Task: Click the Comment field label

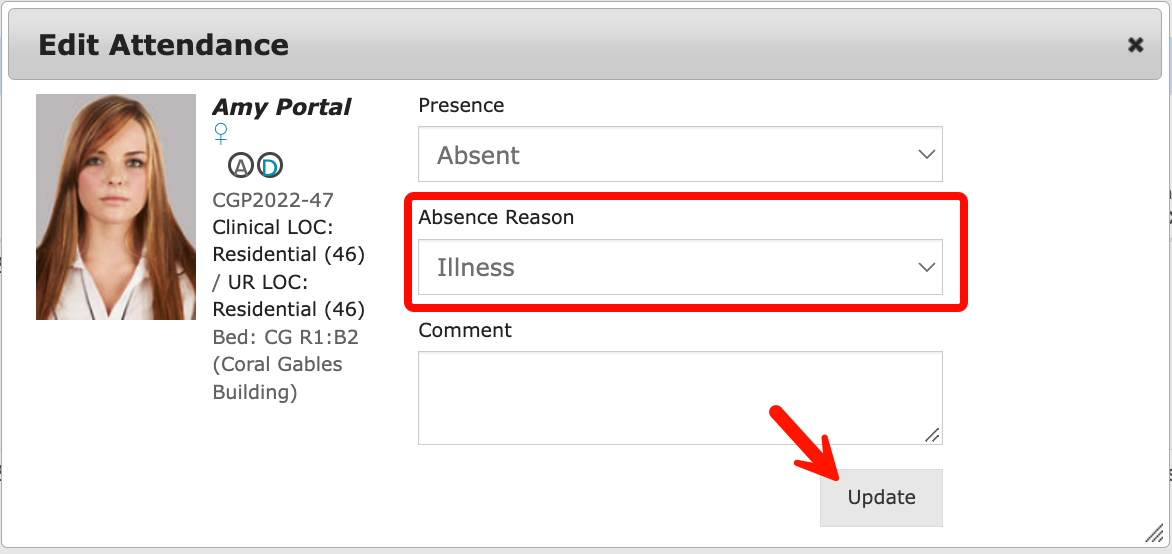Action: click(x=465, y=330)
